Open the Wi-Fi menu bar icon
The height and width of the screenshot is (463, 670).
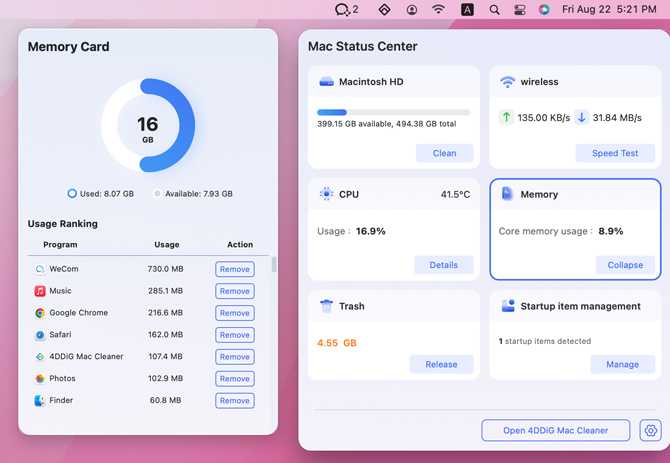pyautogui.click(x=438, y=9)
